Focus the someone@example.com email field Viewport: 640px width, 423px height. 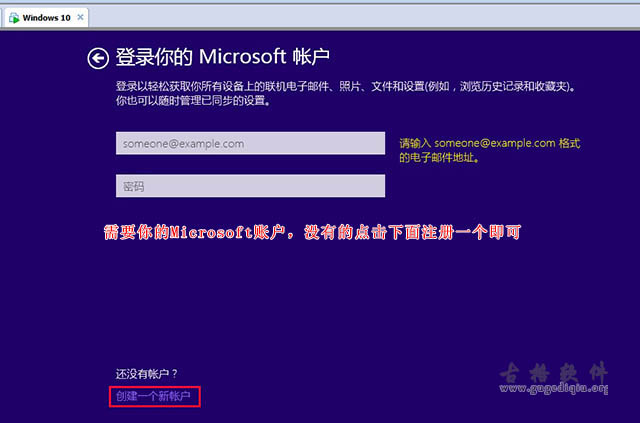tap(250, 144)
